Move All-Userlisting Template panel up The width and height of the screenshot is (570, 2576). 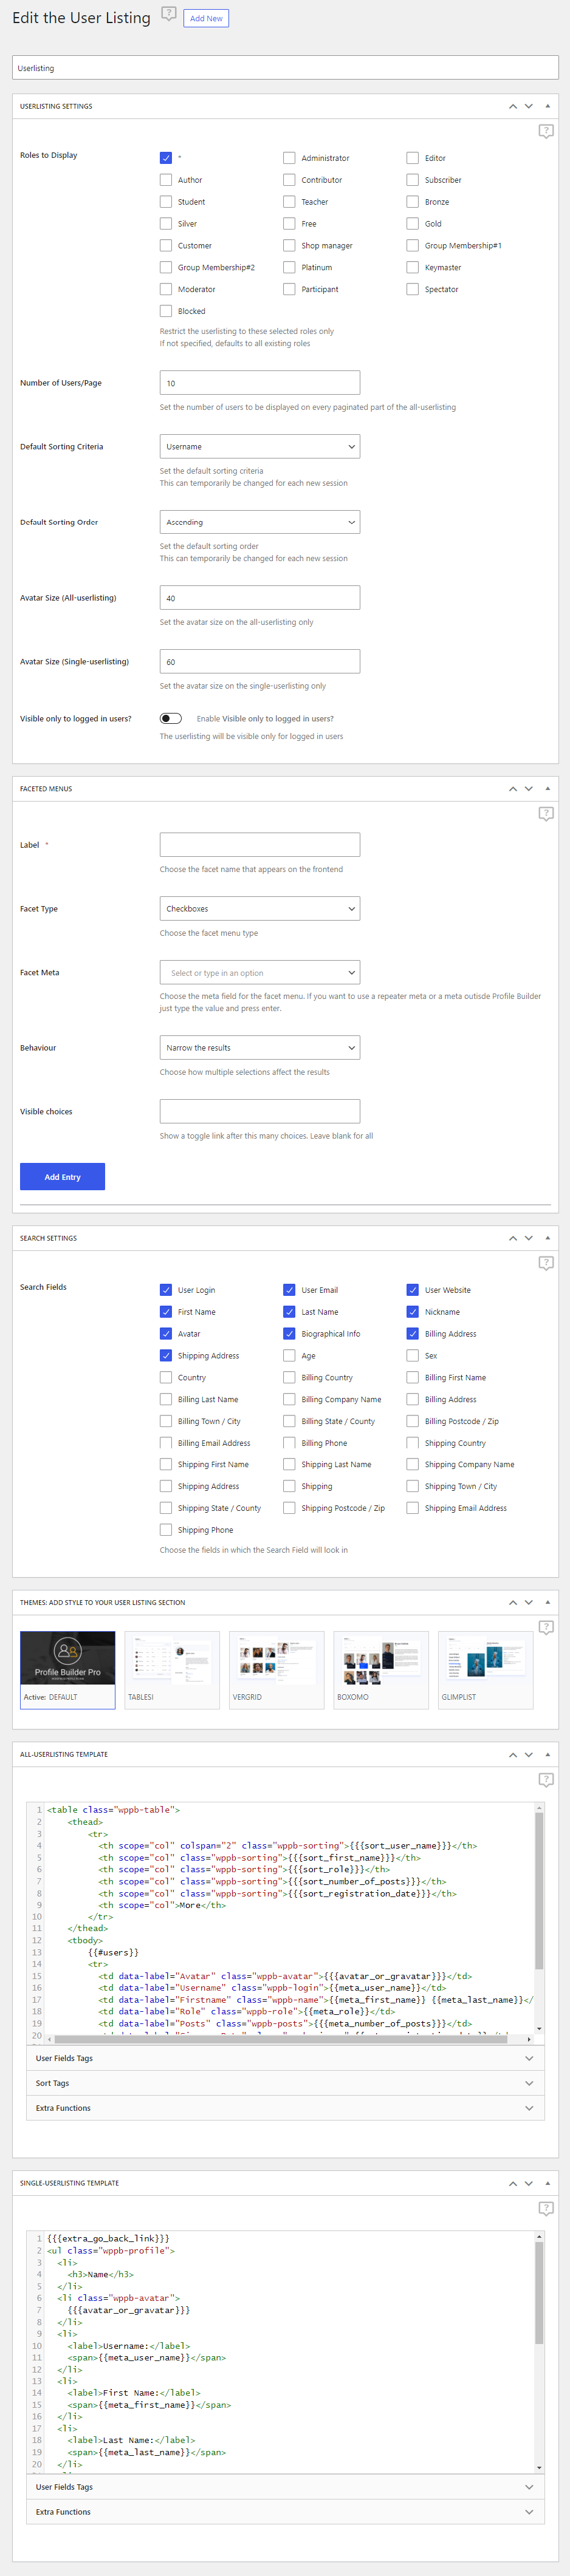click(x=513, y=1755)
